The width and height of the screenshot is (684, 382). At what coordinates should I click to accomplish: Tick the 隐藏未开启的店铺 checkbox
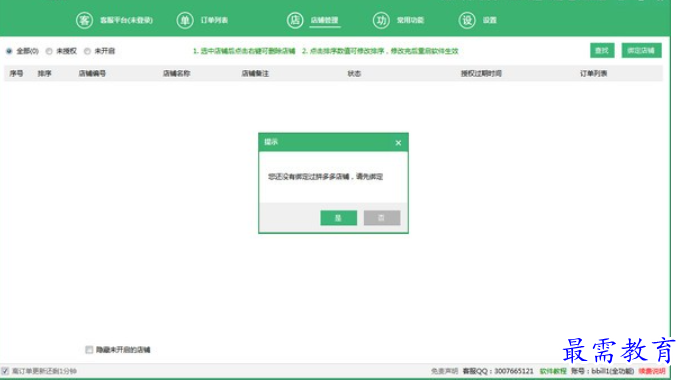point(89,350)
